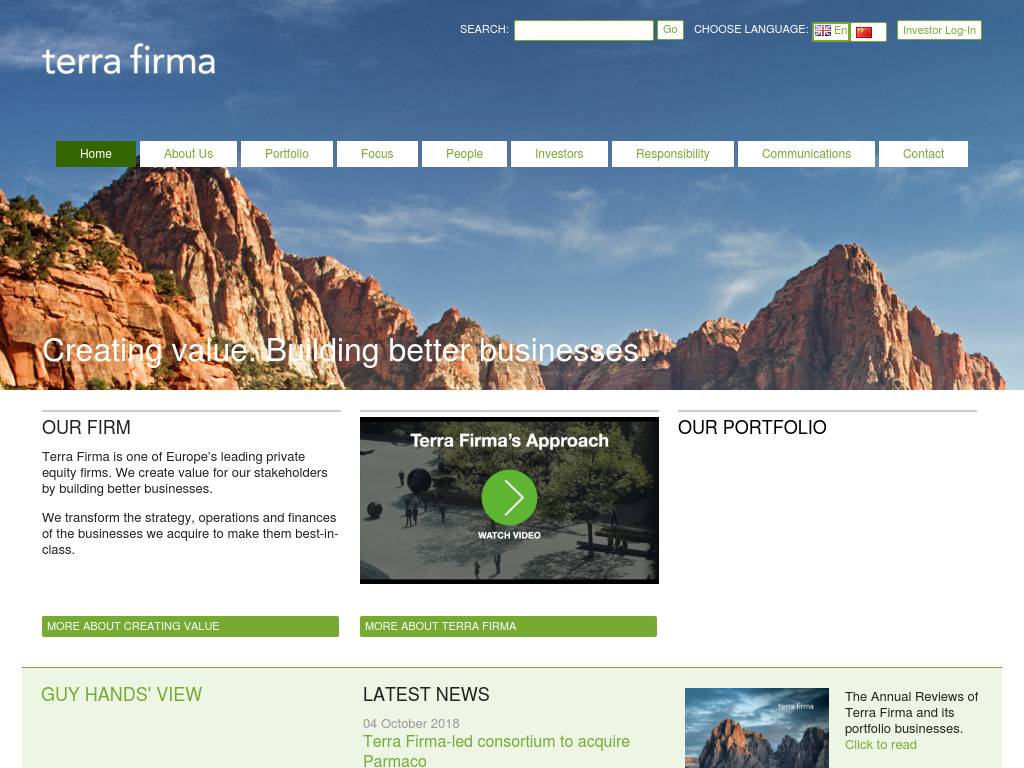Go to the Responsibility page
This screenshot has width=1024, height=768.
pos(672,154)
